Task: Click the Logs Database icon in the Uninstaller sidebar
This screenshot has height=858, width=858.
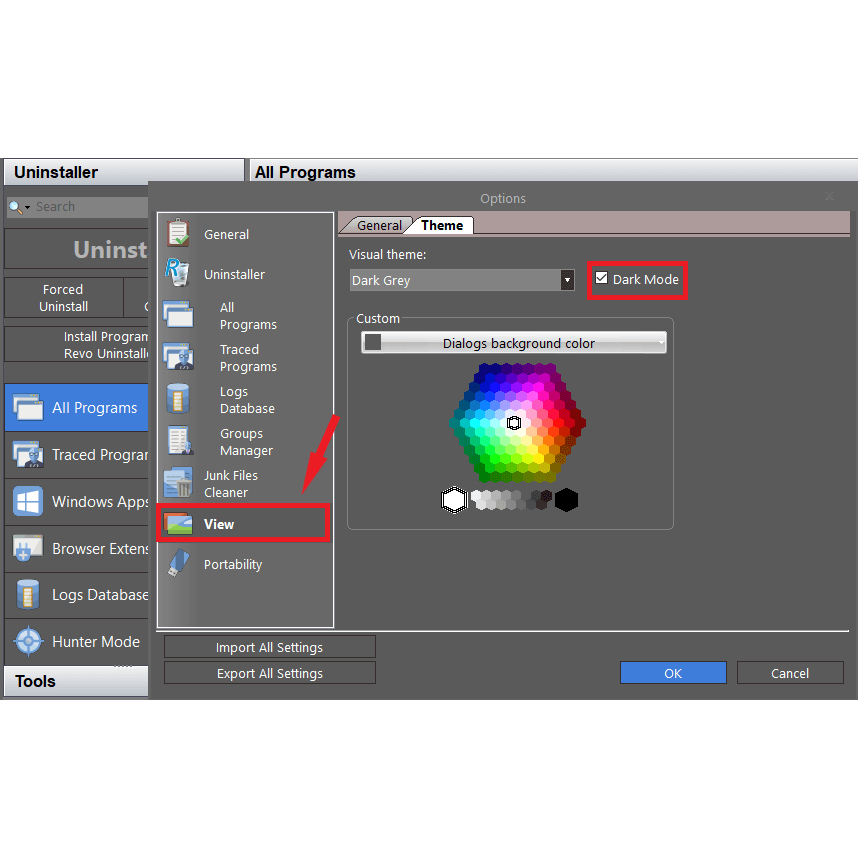Action: (x=28, y=595)
